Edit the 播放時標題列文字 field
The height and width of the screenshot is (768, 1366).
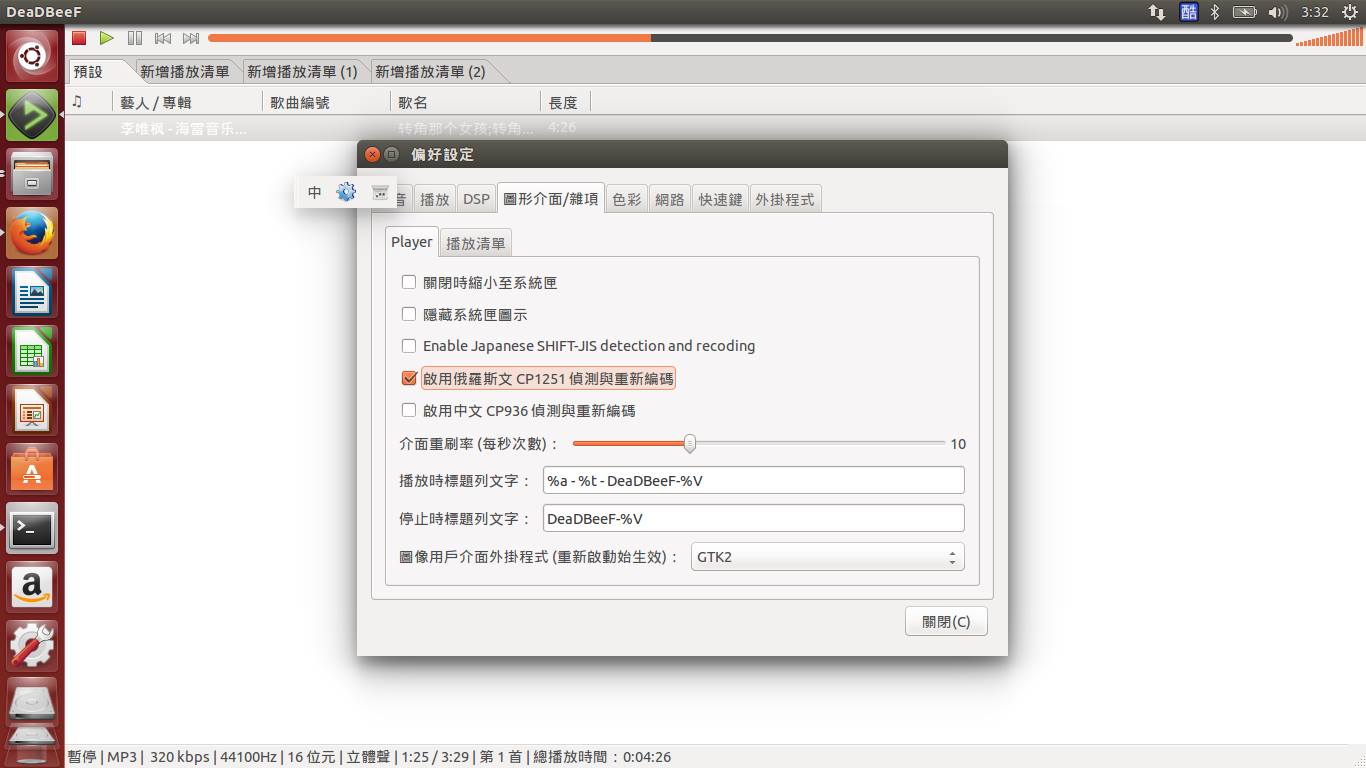[x=754, y=480]
